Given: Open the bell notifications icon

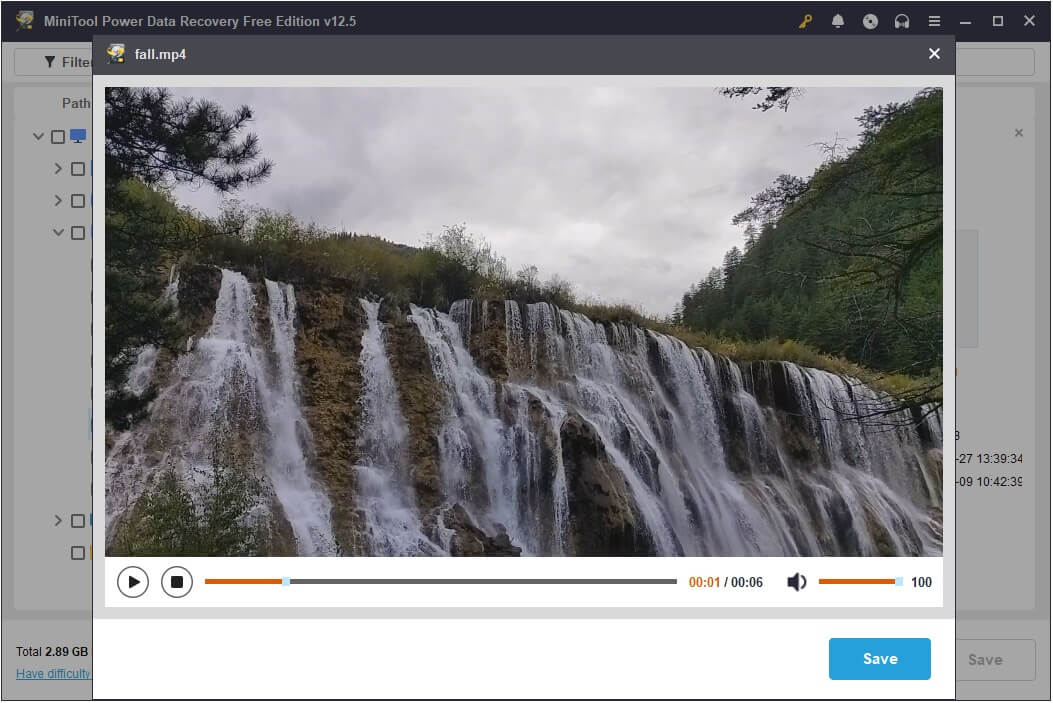Looking at the screenshot, I should (837, 21).
